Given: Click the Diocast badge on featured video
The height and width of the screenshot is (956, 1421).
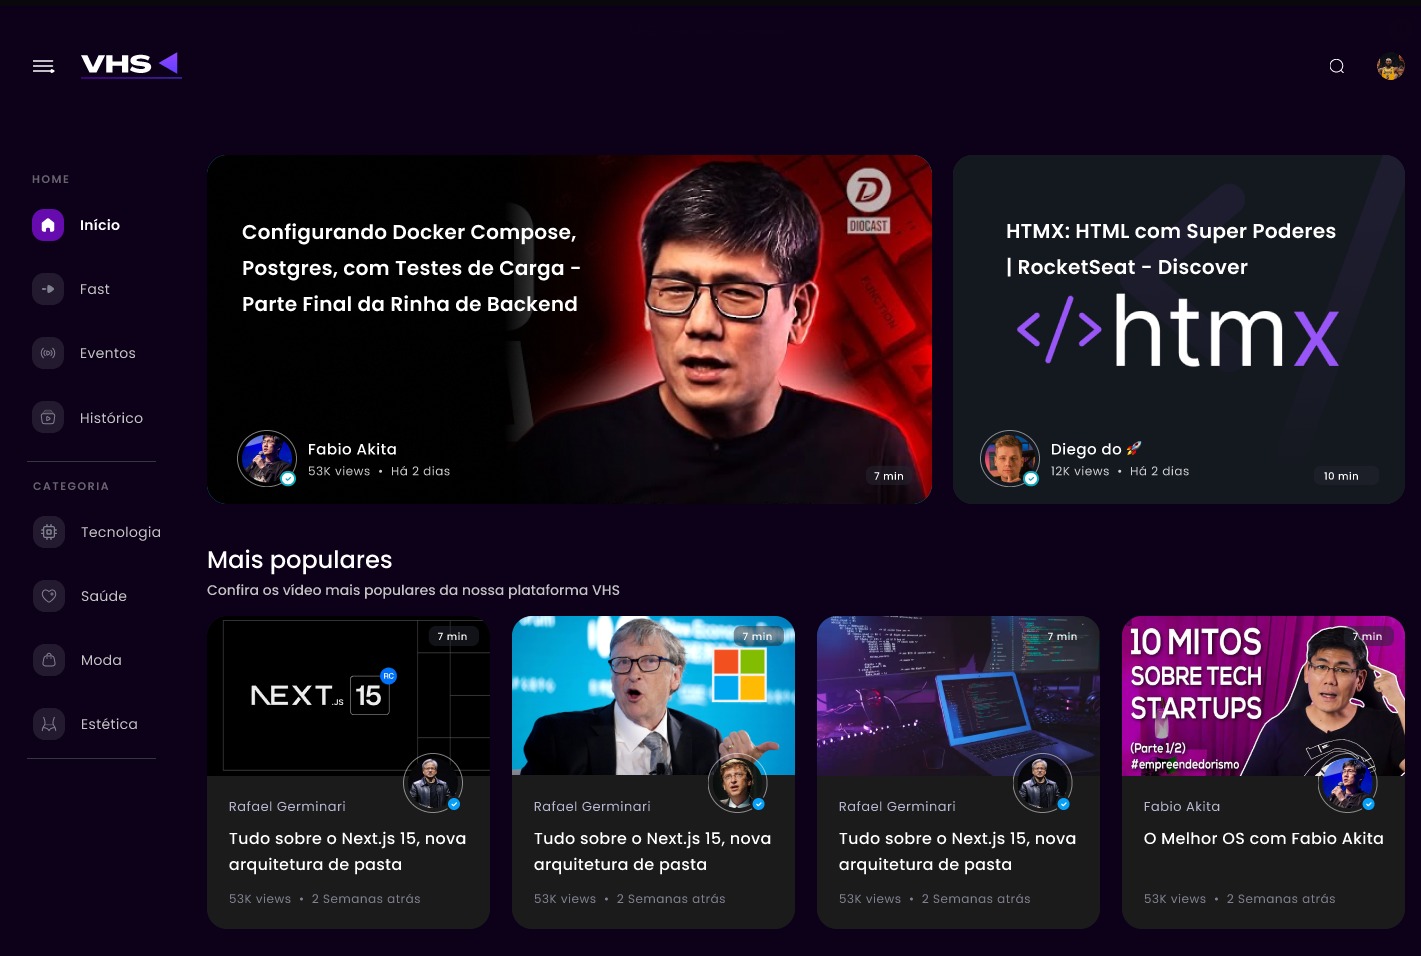Looking at the screenshot, I should point(868,201).
